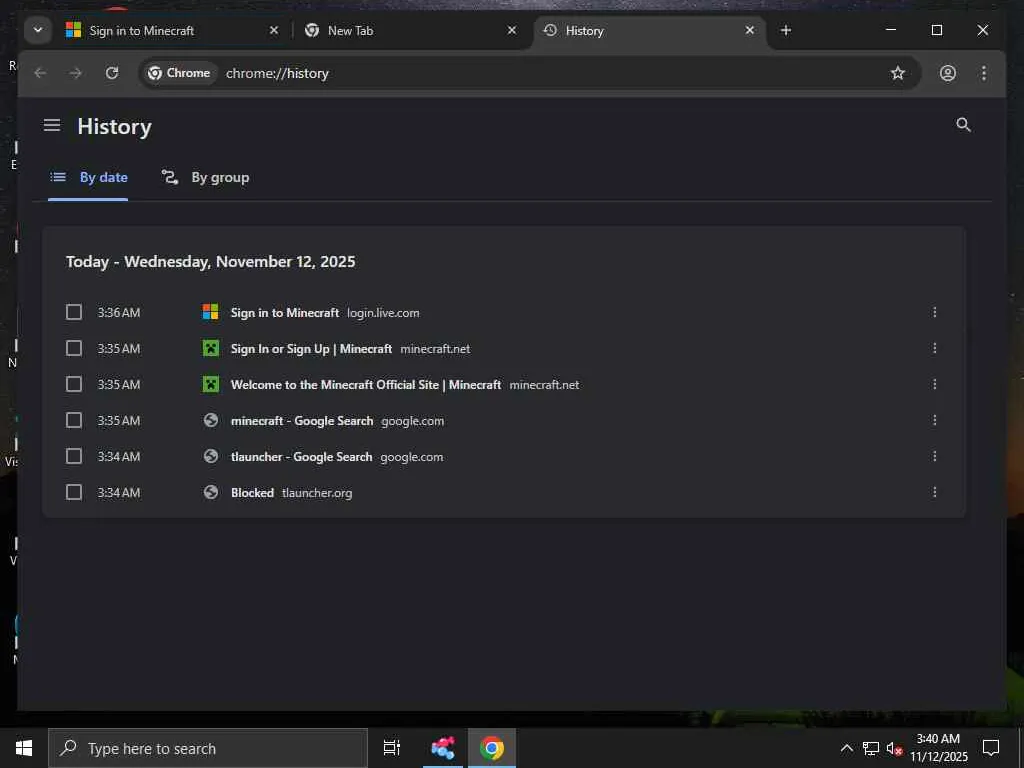
Task: Open a new tab with the plus button
Action: click(786, 30)
